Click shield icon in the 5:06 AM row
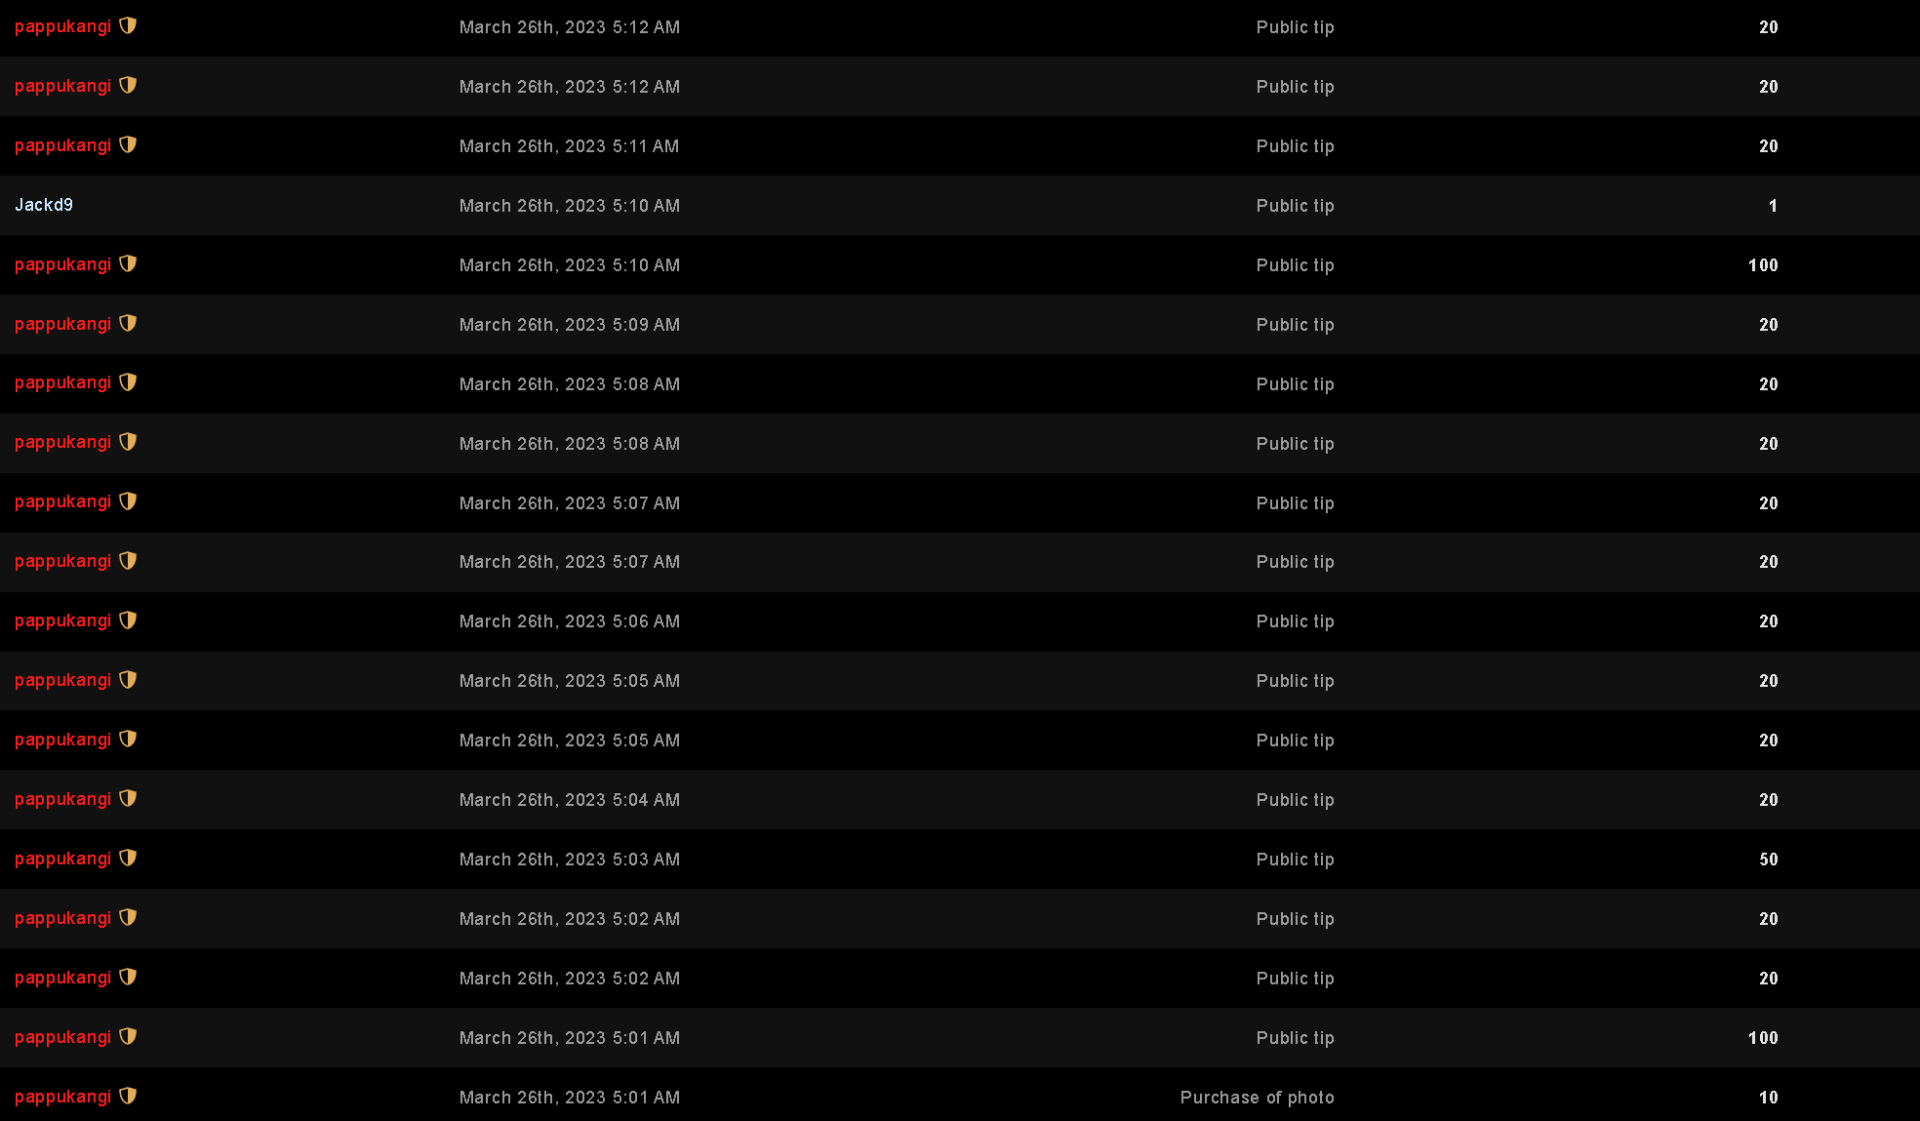The image size is (1920, 1121). [x=128, y=620]
